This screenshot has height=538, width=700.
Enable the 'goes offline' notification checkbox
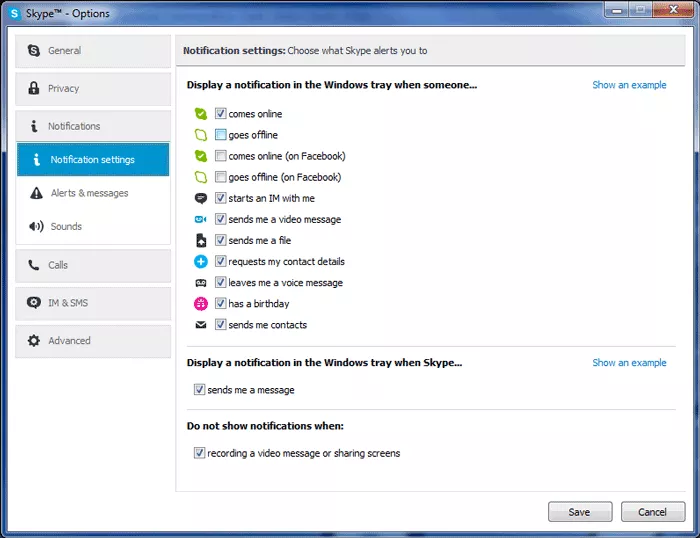221,134
